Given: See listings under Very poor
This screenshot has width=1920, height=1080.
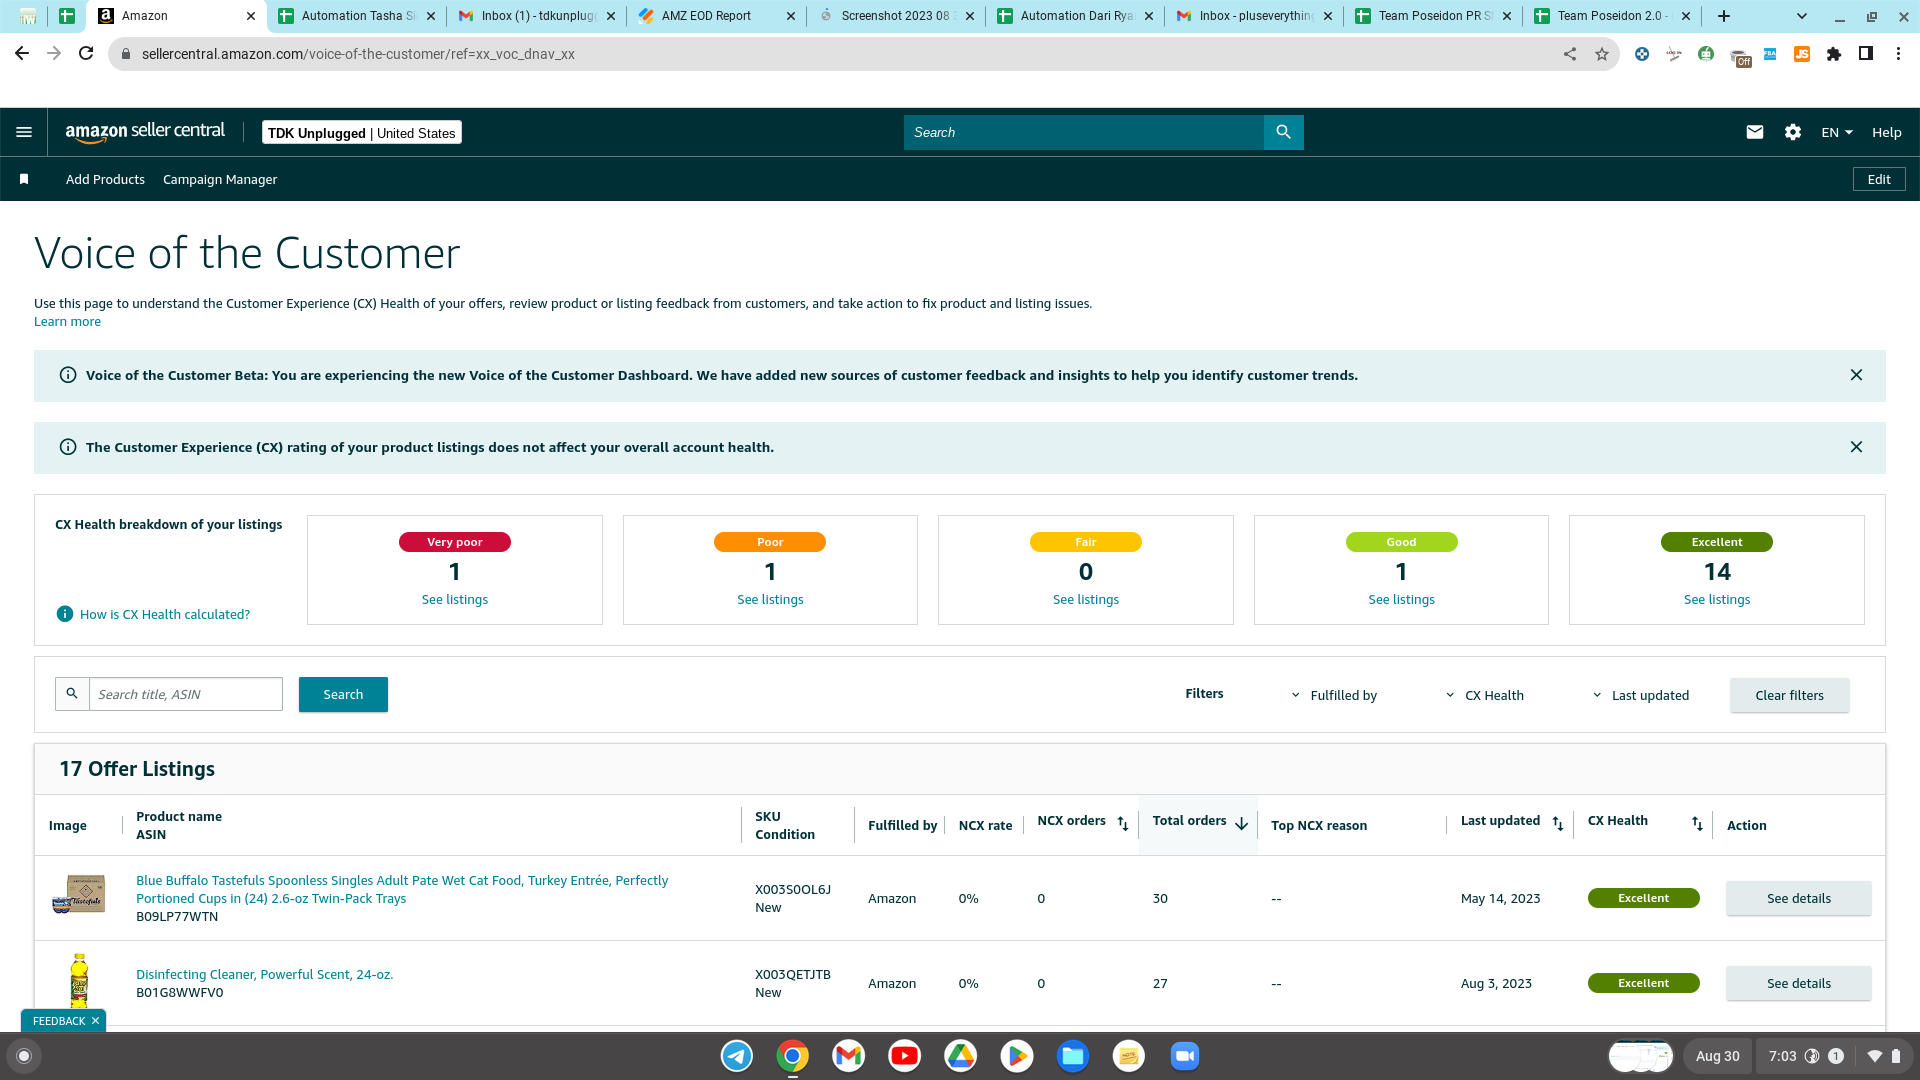Looking at the screenshot, I should pyautogui.click(x=455, y=599).
